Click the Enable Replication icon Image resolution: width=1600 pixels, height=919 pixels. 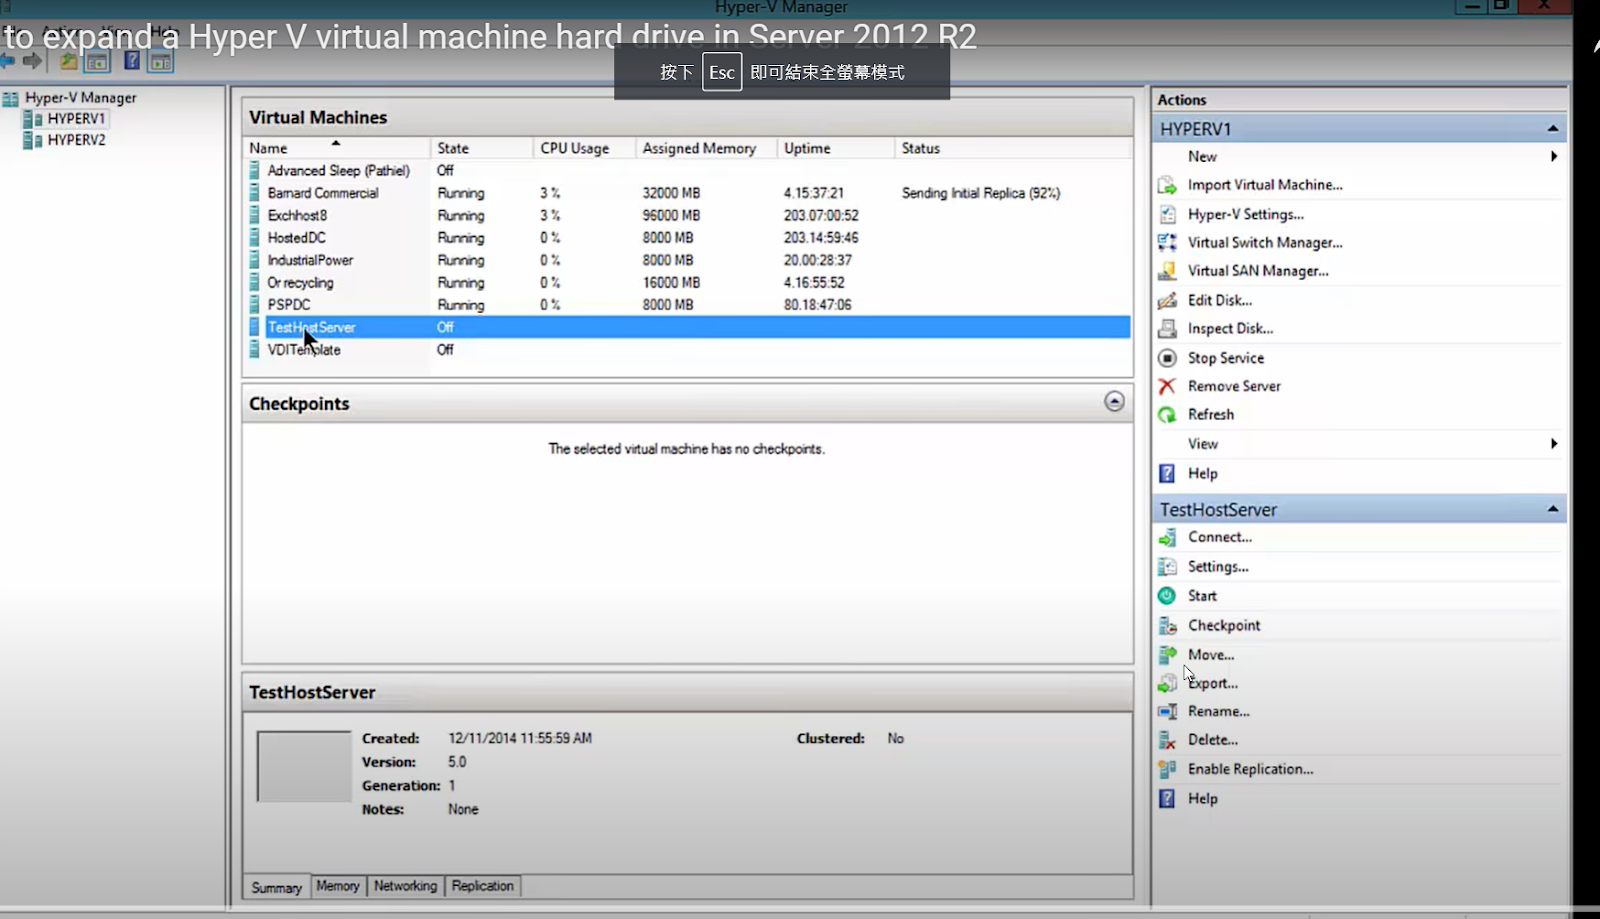click(1167, 769)
